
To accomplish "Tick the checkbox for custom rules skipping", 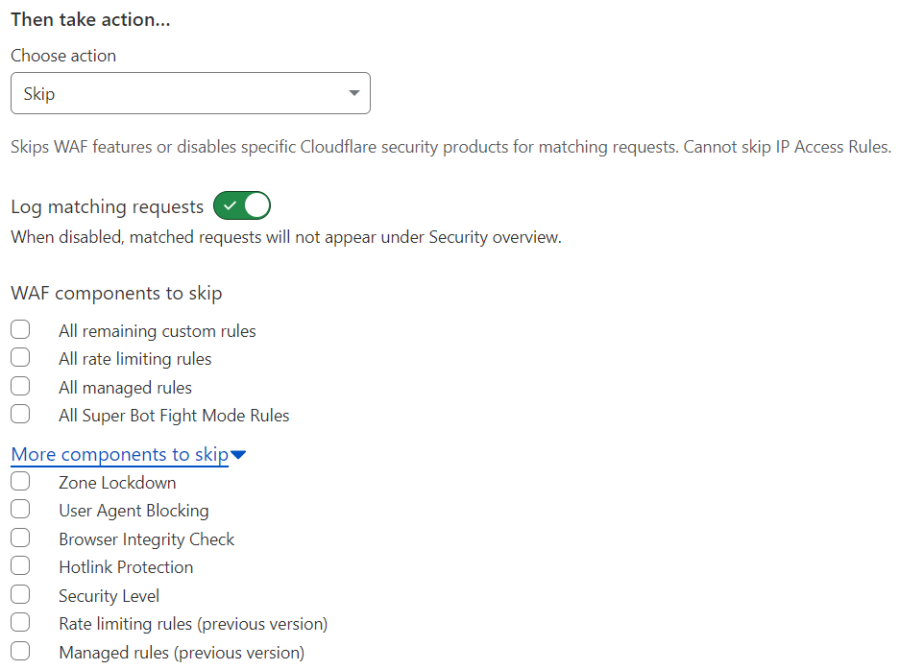I will (x=20, y=329).
